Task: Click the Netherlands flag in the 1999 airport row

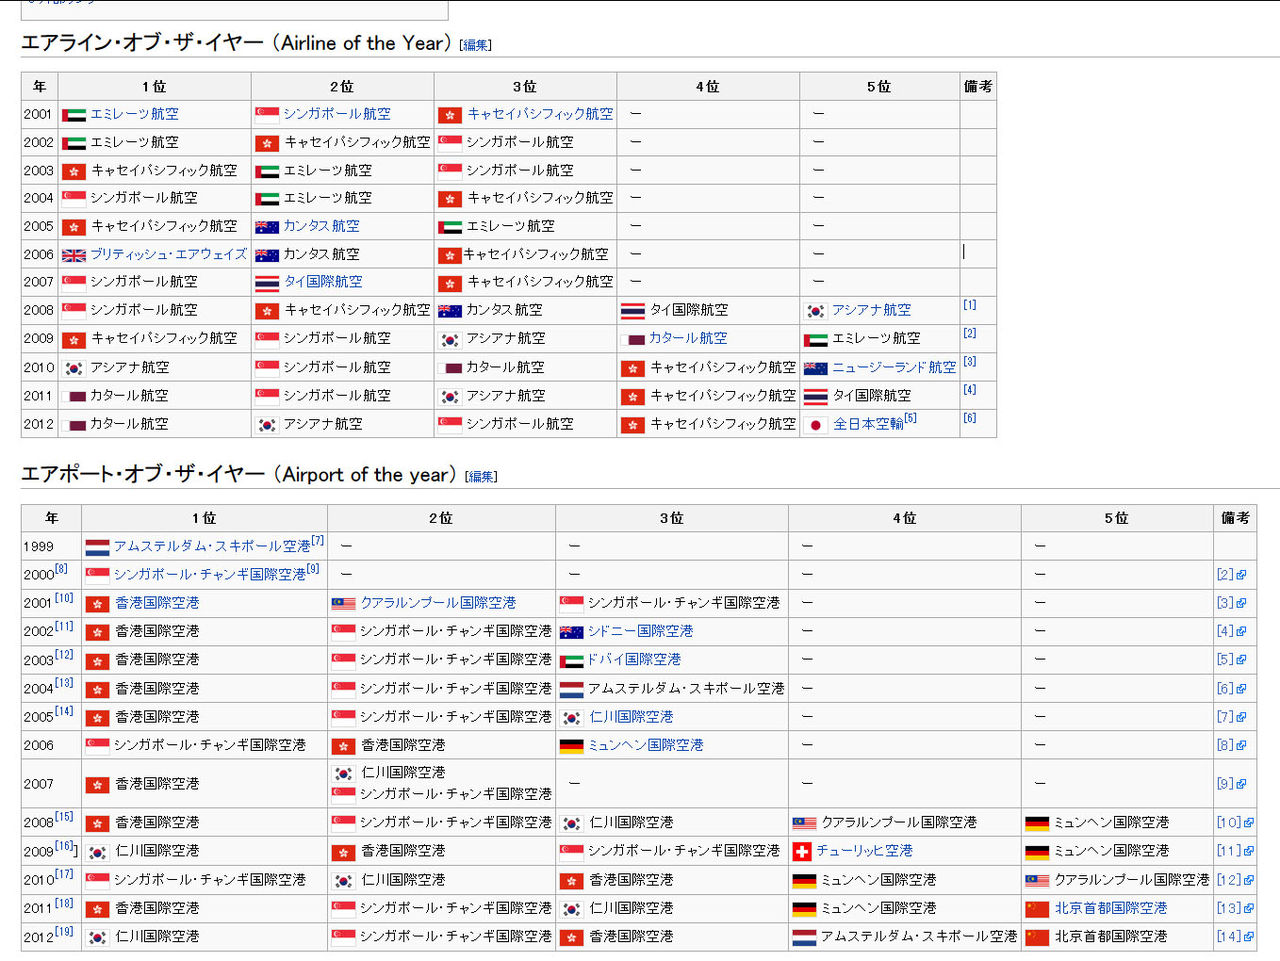Action: pos(97,547)
